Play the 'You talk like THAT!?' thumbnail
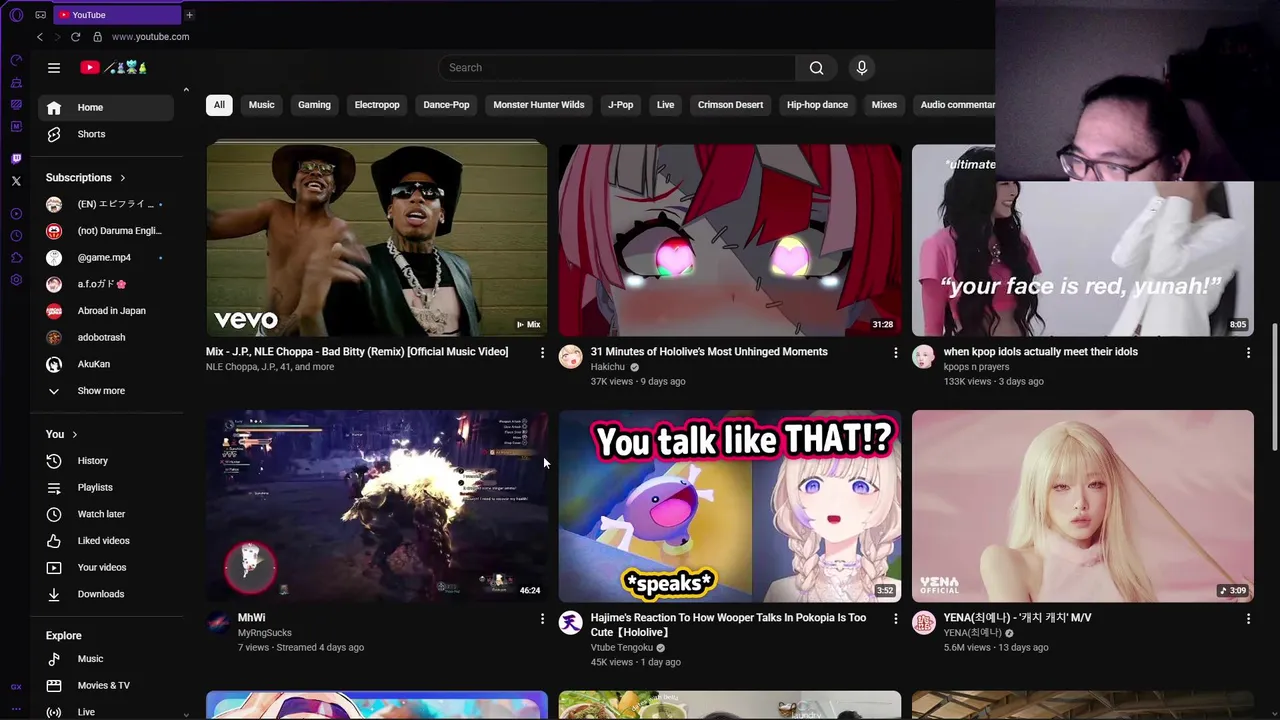 [x=730, y=506]
